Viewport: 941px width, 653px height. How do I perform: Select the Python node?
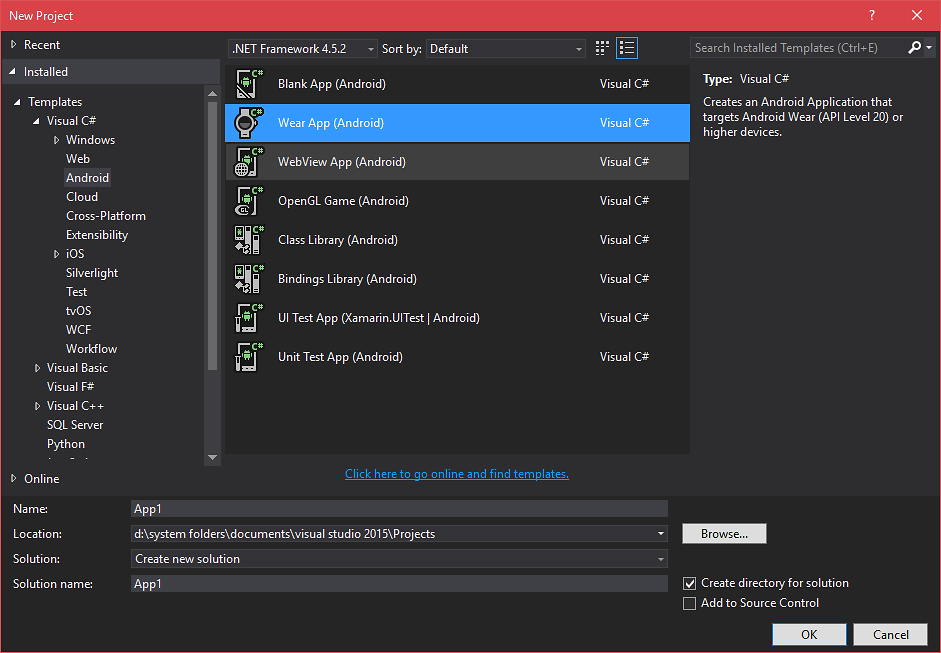[65, 444]
